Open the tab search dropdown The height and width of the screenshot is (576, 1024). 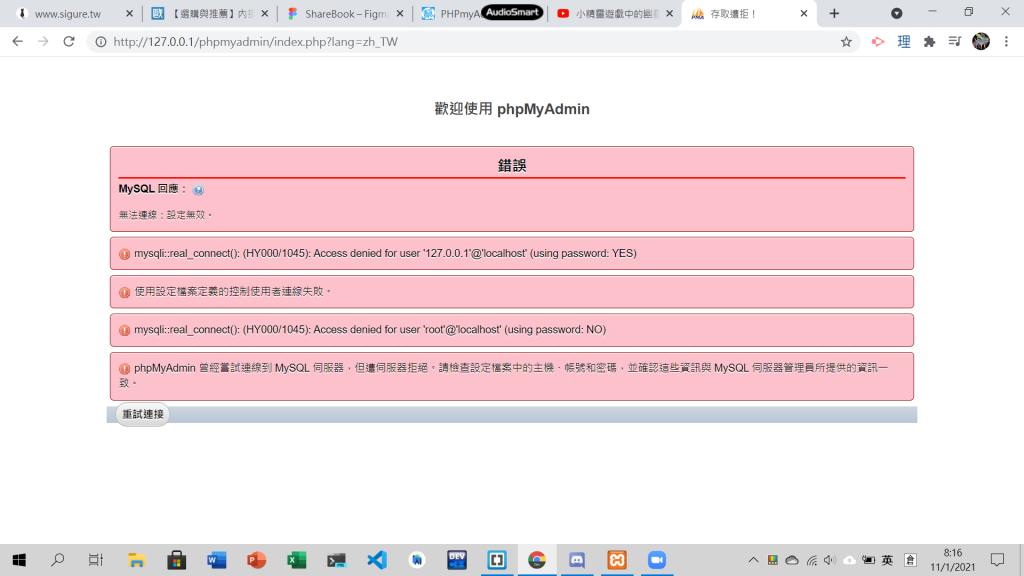(x=897, y=14)
